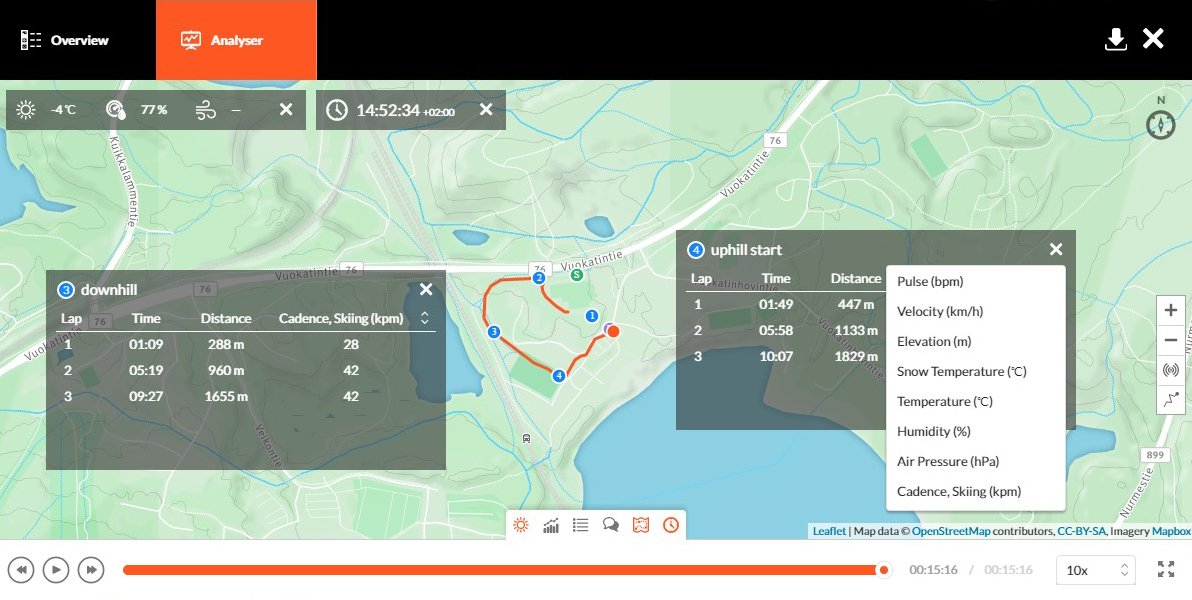
Task: Toggle the route track display icon
Action: (x=1171, y=400)
